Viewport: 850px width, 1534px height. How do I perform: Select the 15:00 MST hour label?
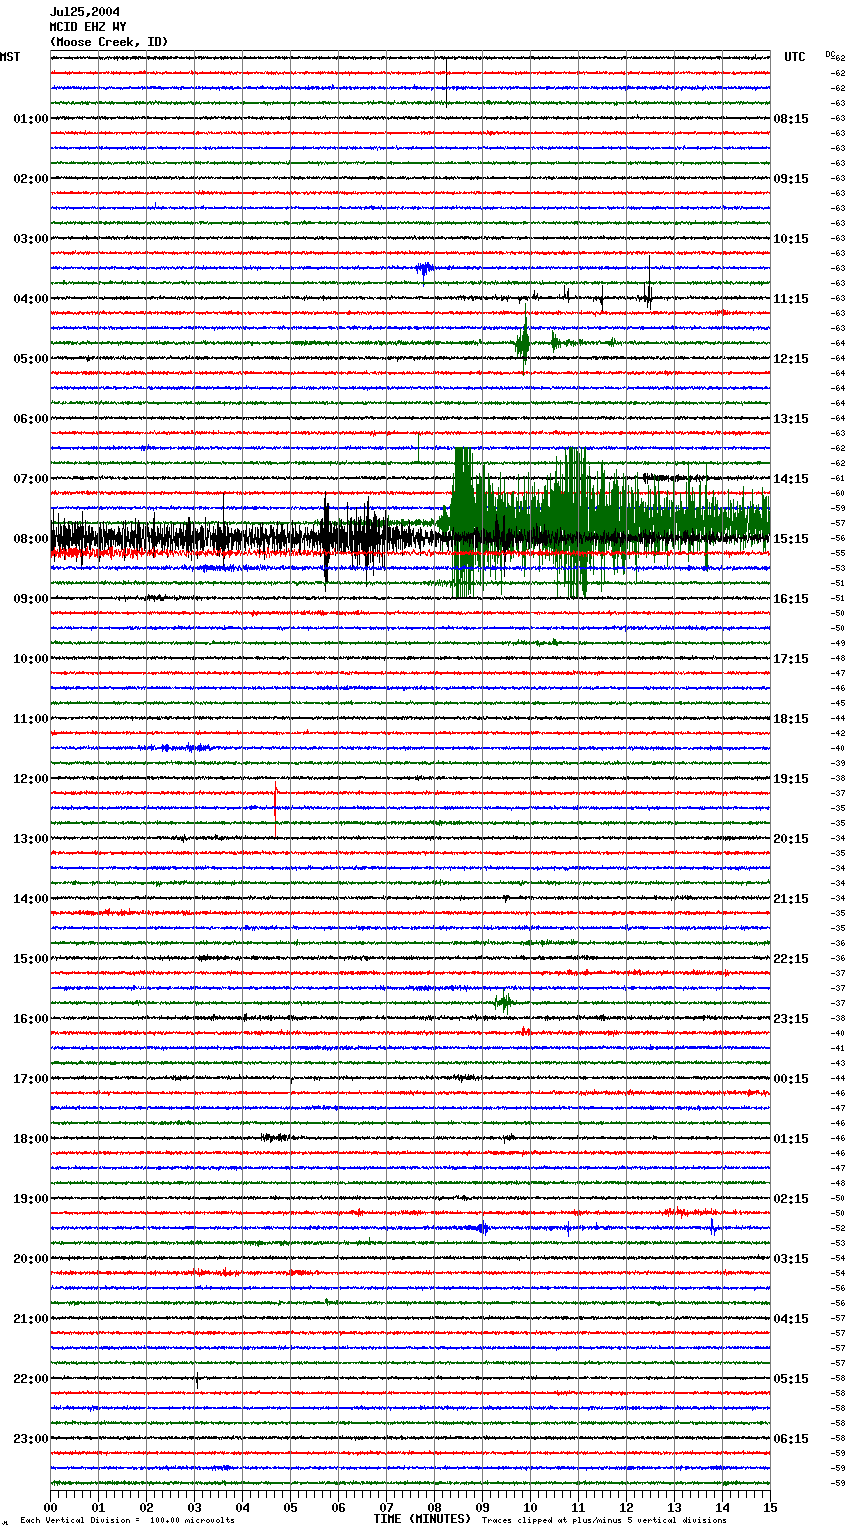pyautogui.click(x=31, y=959)
